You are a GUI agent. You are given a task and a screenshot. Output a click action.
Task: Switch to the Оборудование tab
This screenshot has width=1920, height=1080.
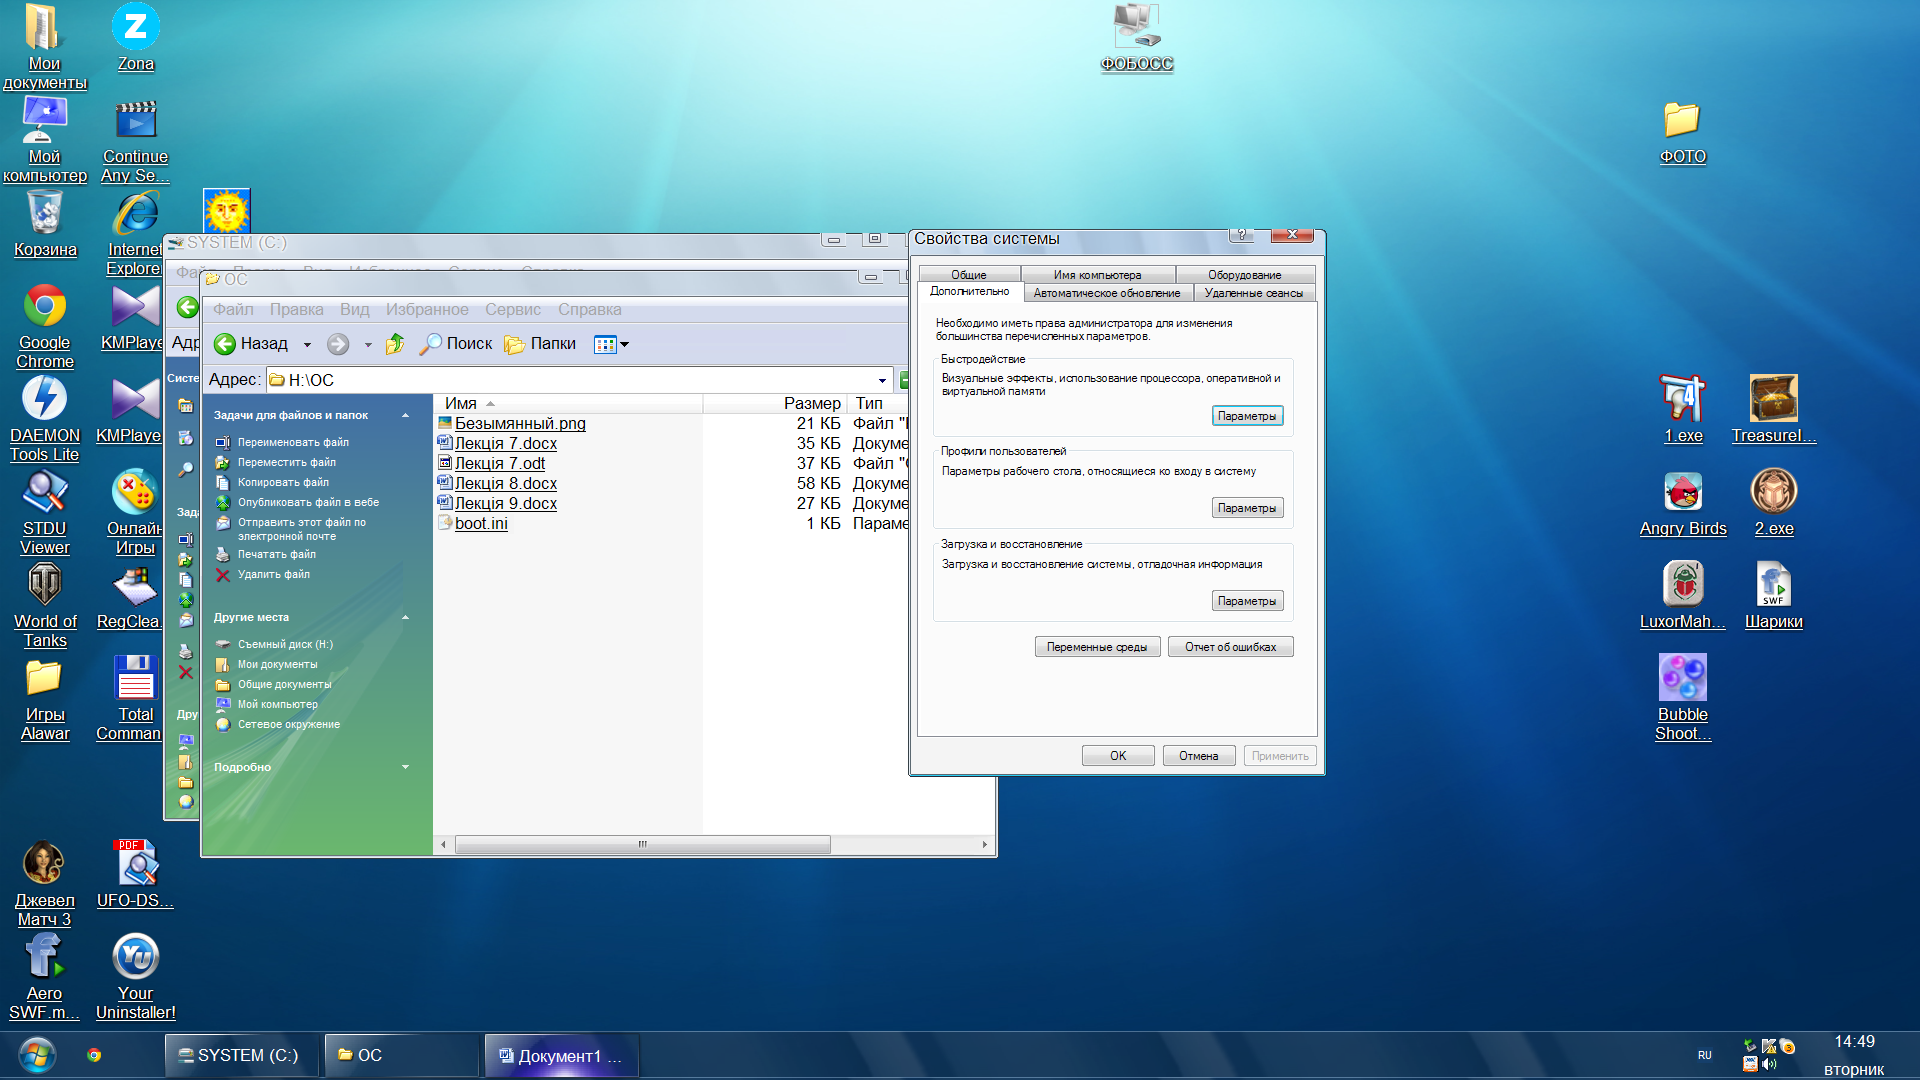(1244, 275)
